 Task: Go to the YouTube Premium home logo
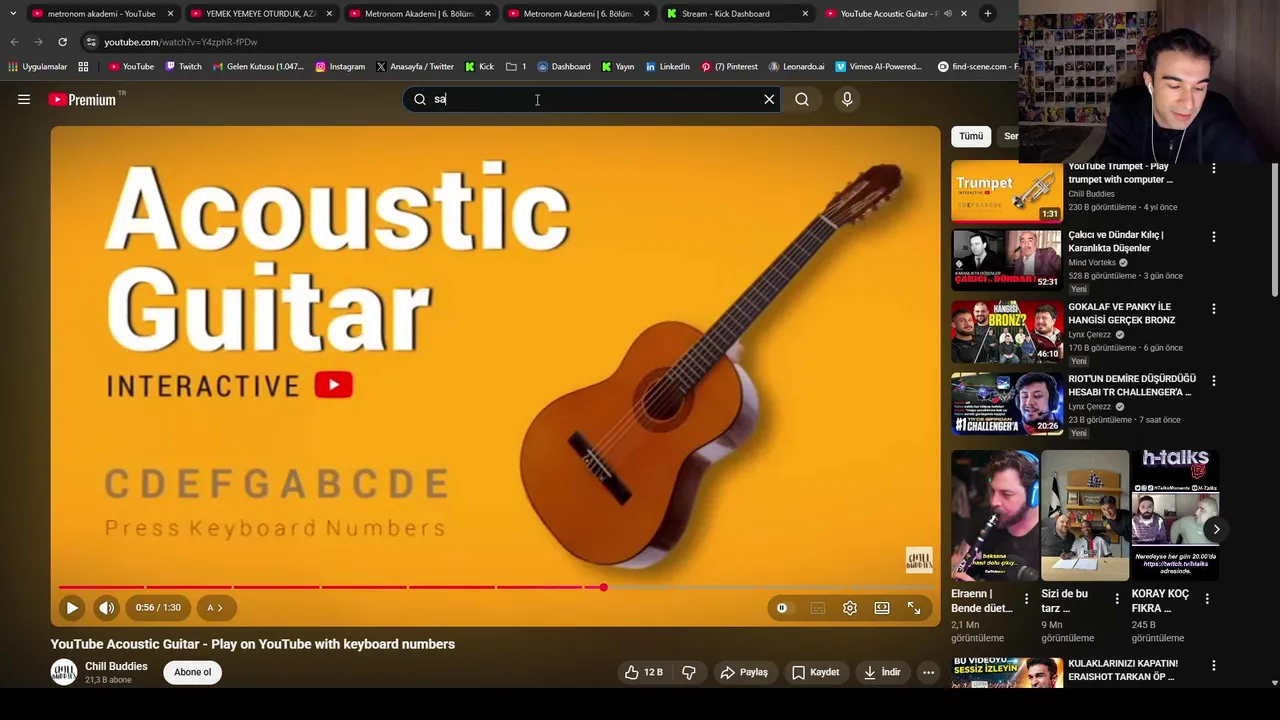(84, 99)
